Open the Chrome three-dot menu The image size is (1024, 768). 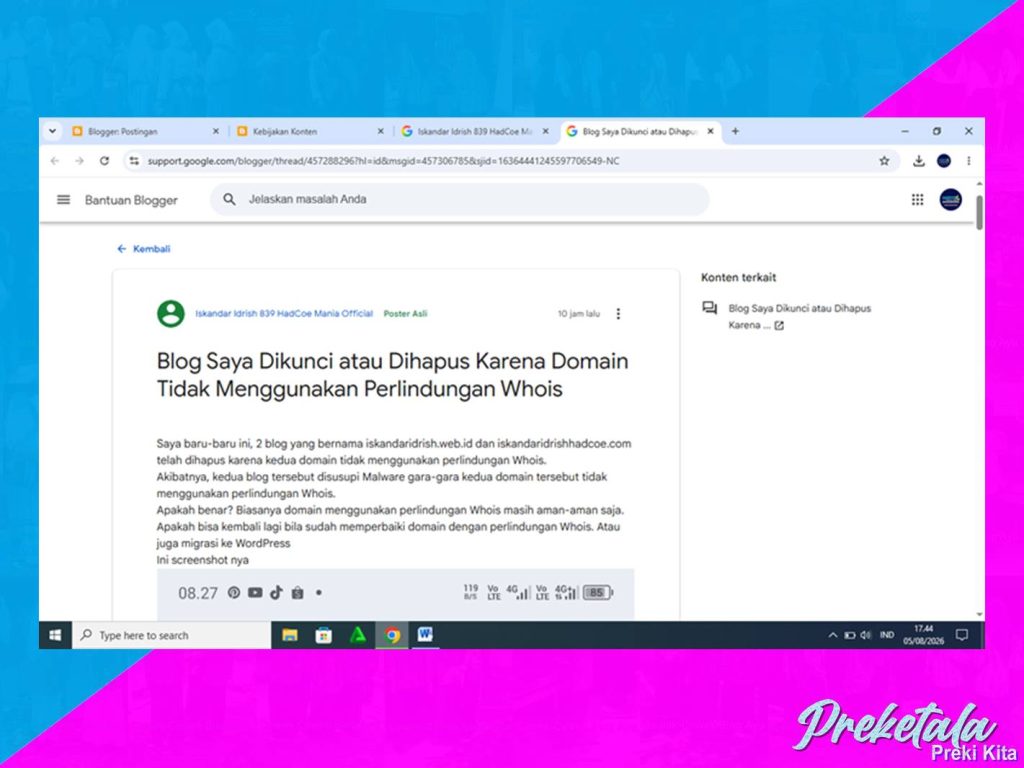coord(968,161)
